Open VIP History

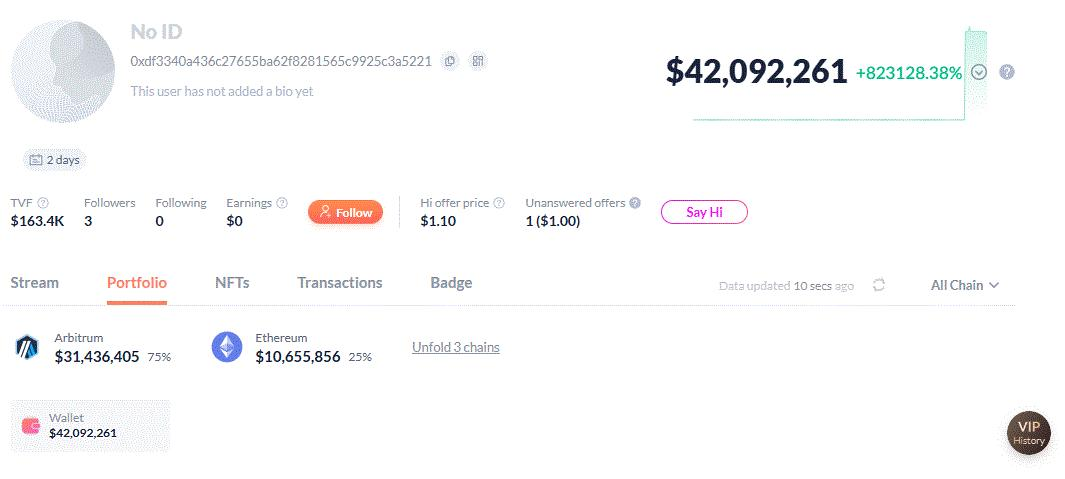1028,433
